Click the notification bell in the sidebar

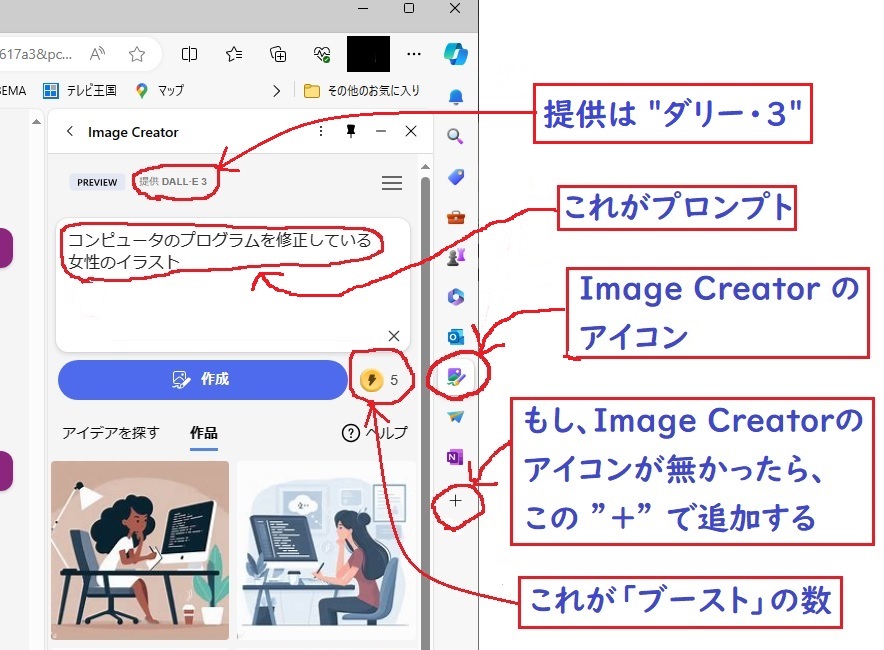click(x=456, y=97)
